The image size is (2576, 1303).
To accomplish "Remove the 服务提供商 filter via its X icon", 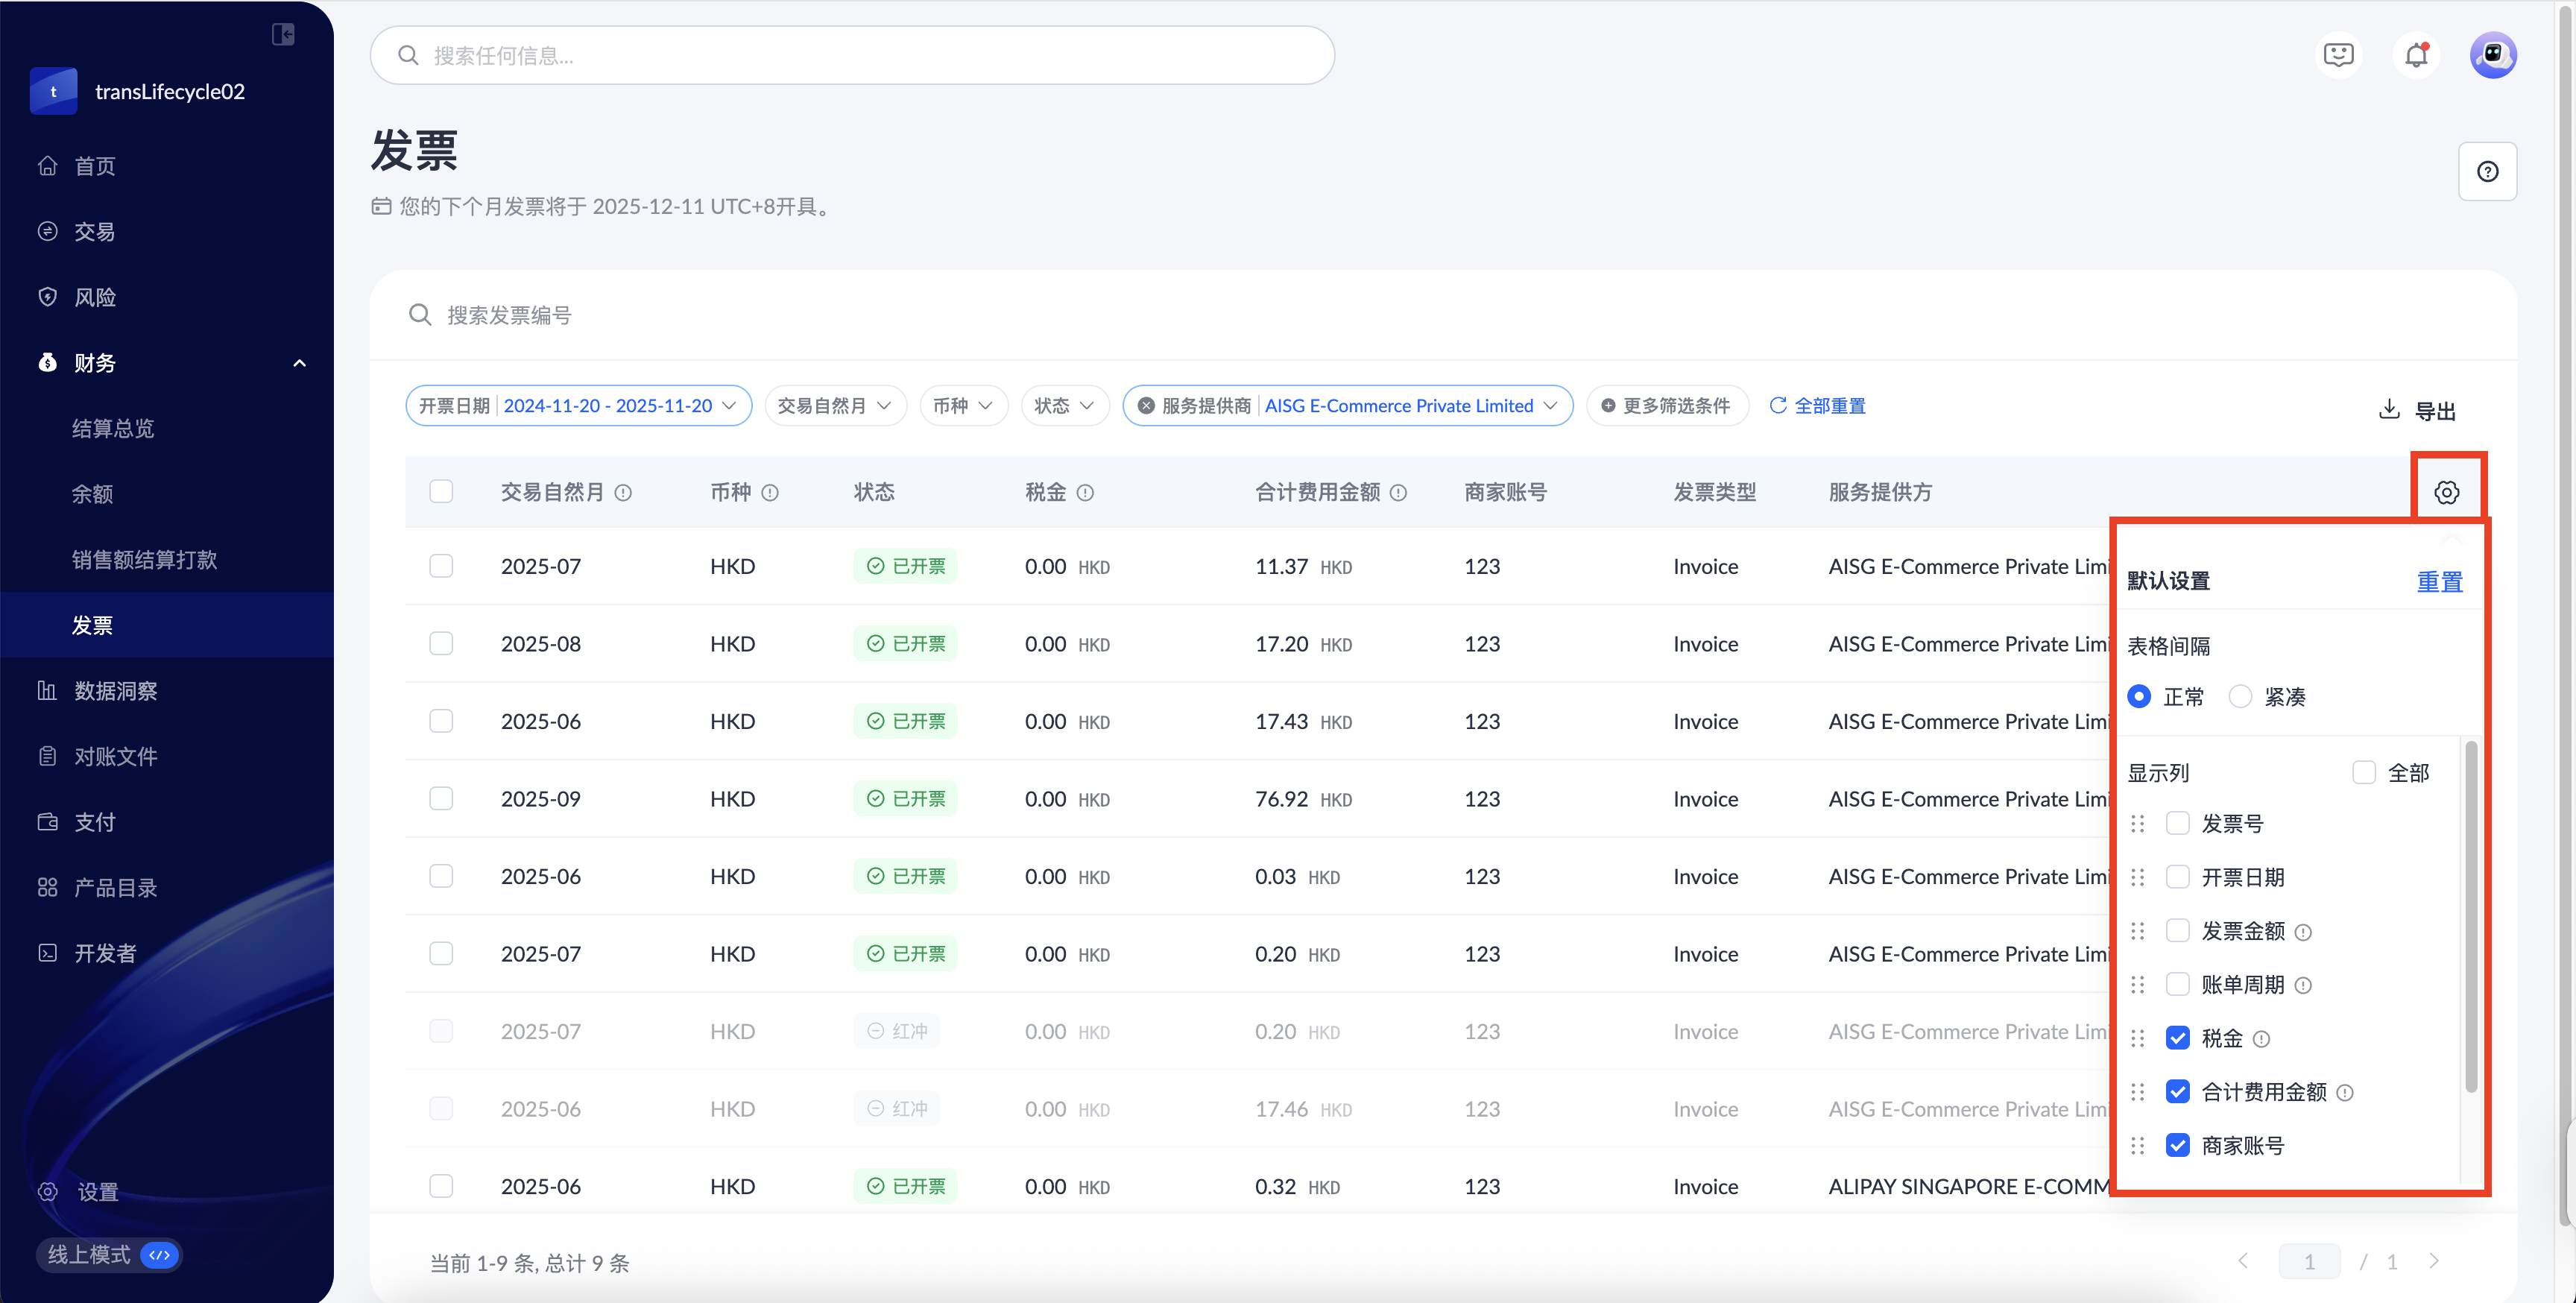I will click(x=1146, y=406).
